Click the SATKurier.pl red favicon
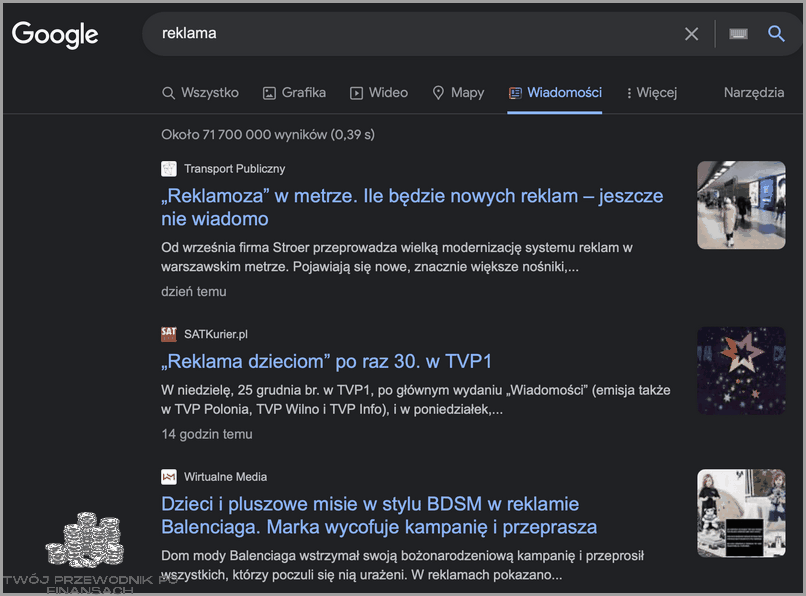 [167, 334]
